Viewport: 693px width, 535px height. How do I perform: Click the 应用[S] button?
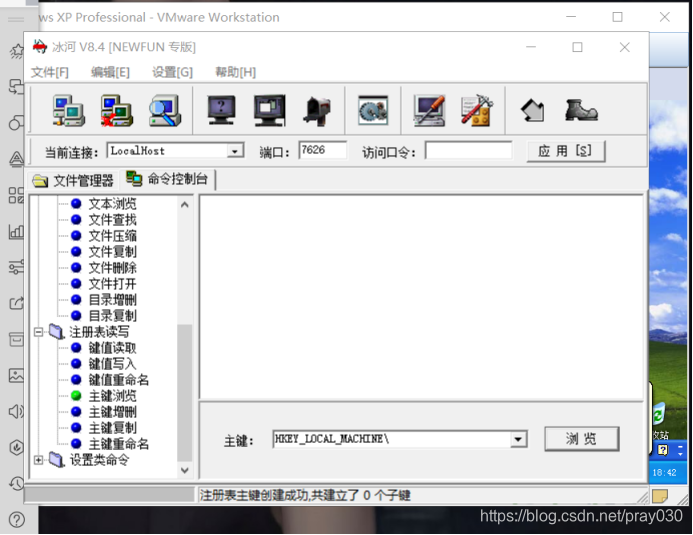[565, 152]
